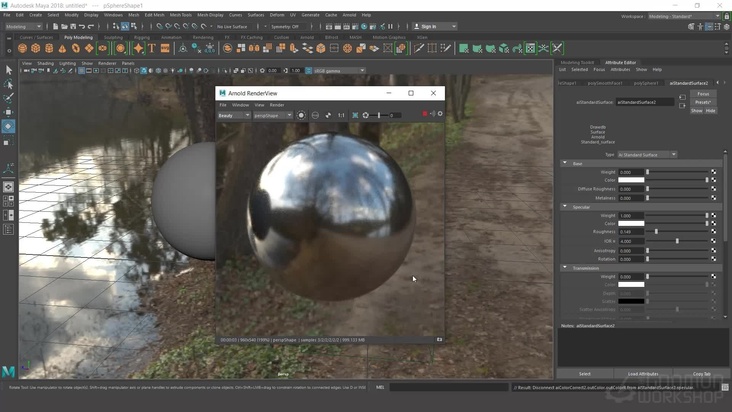Click the Select button at panel bottom
This screenshot has width=732, height=412.
click(585, 374)
